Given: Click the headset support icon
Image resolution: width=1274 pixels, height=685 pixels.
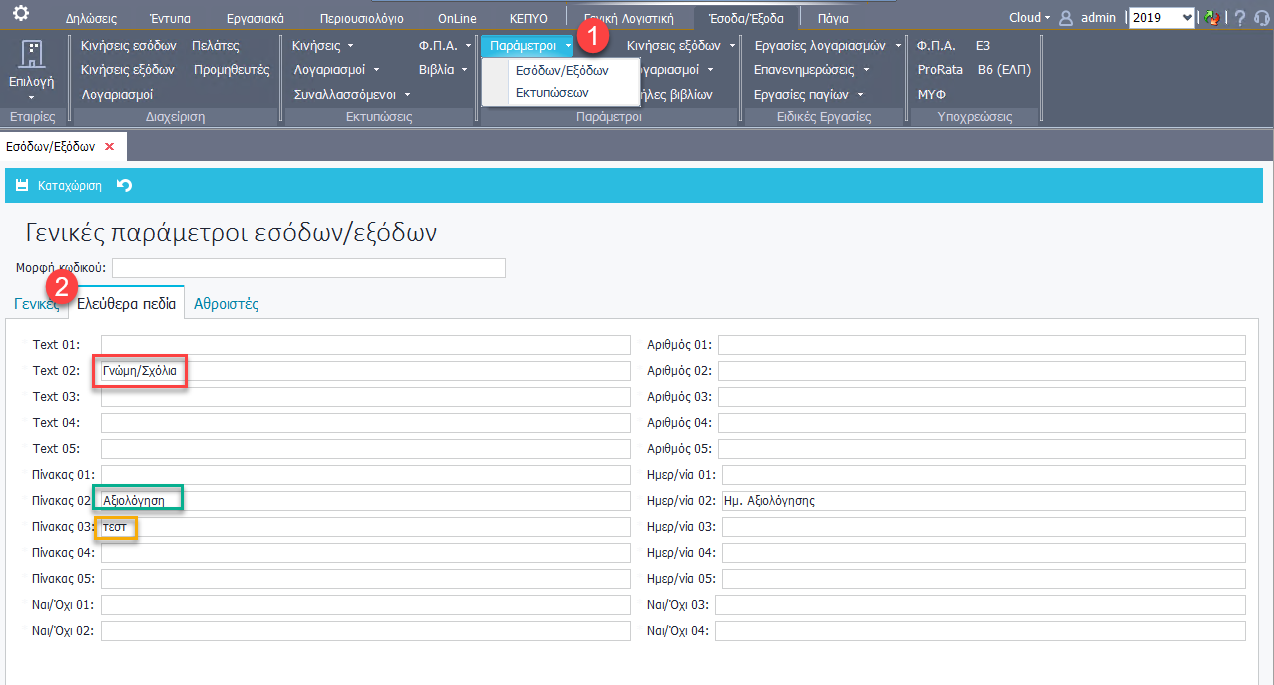Looking at the screenshot, I should point(1261,18).
